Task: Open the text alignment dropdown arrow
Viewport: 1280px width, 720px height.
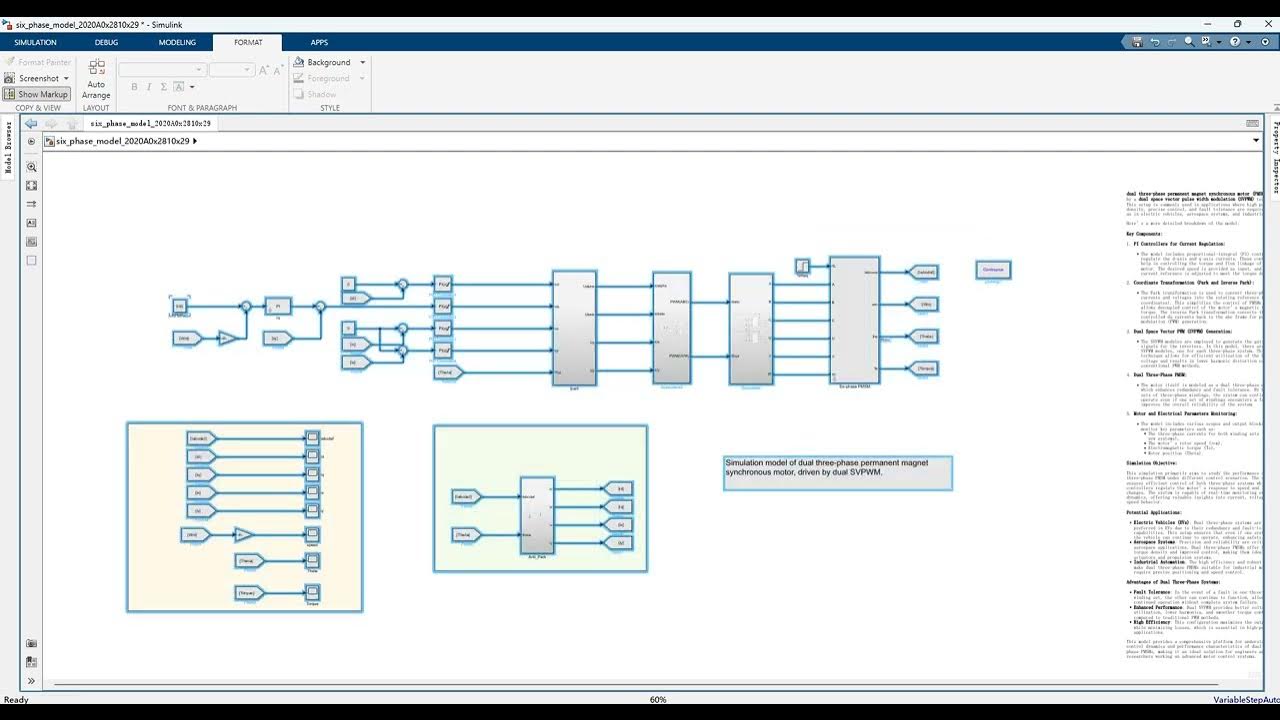Action: click(193, 87)
